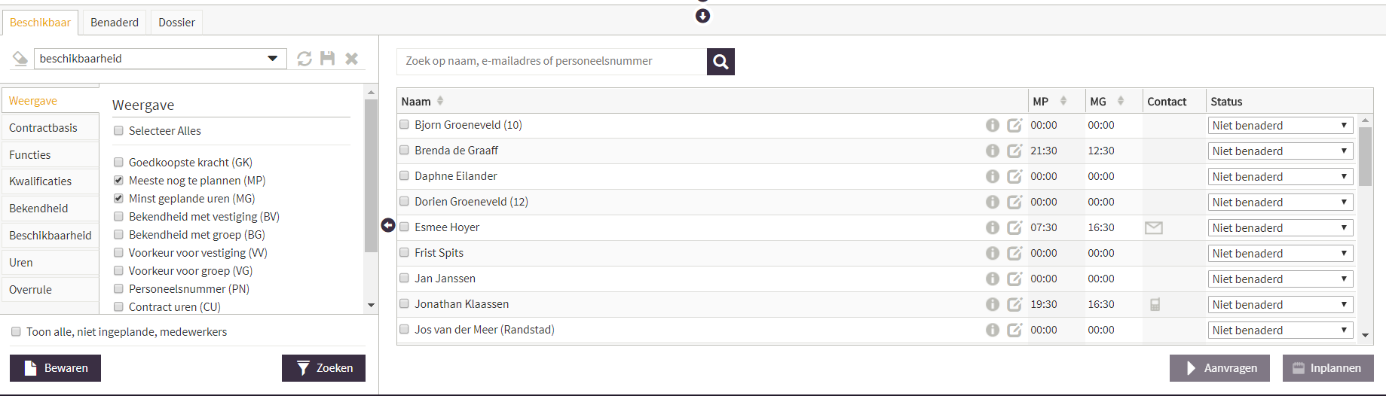The width and height of the screenshot is (1386, 396).
Task: Click the envelope contact icon for Esmee Hoyer
Action: (x=1154, y=228)
